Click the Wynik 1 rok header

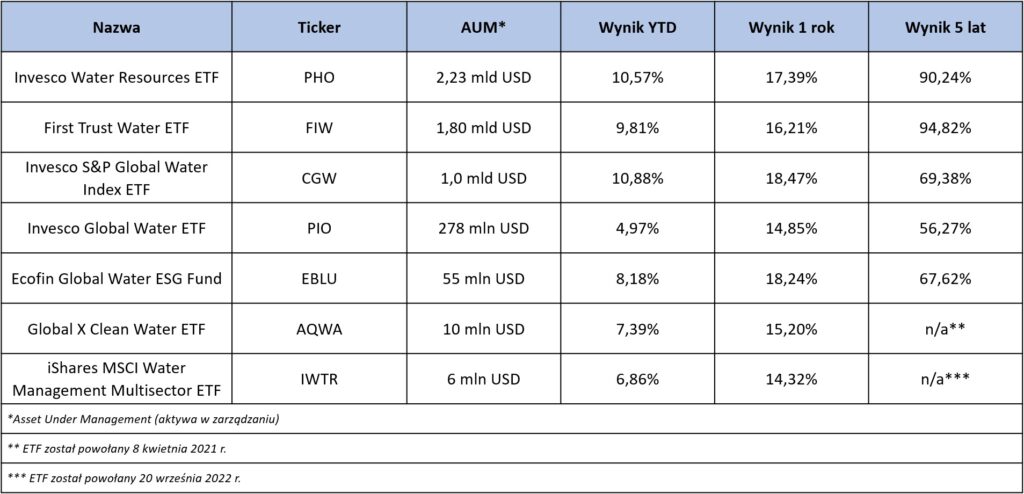tap(792, 27)
